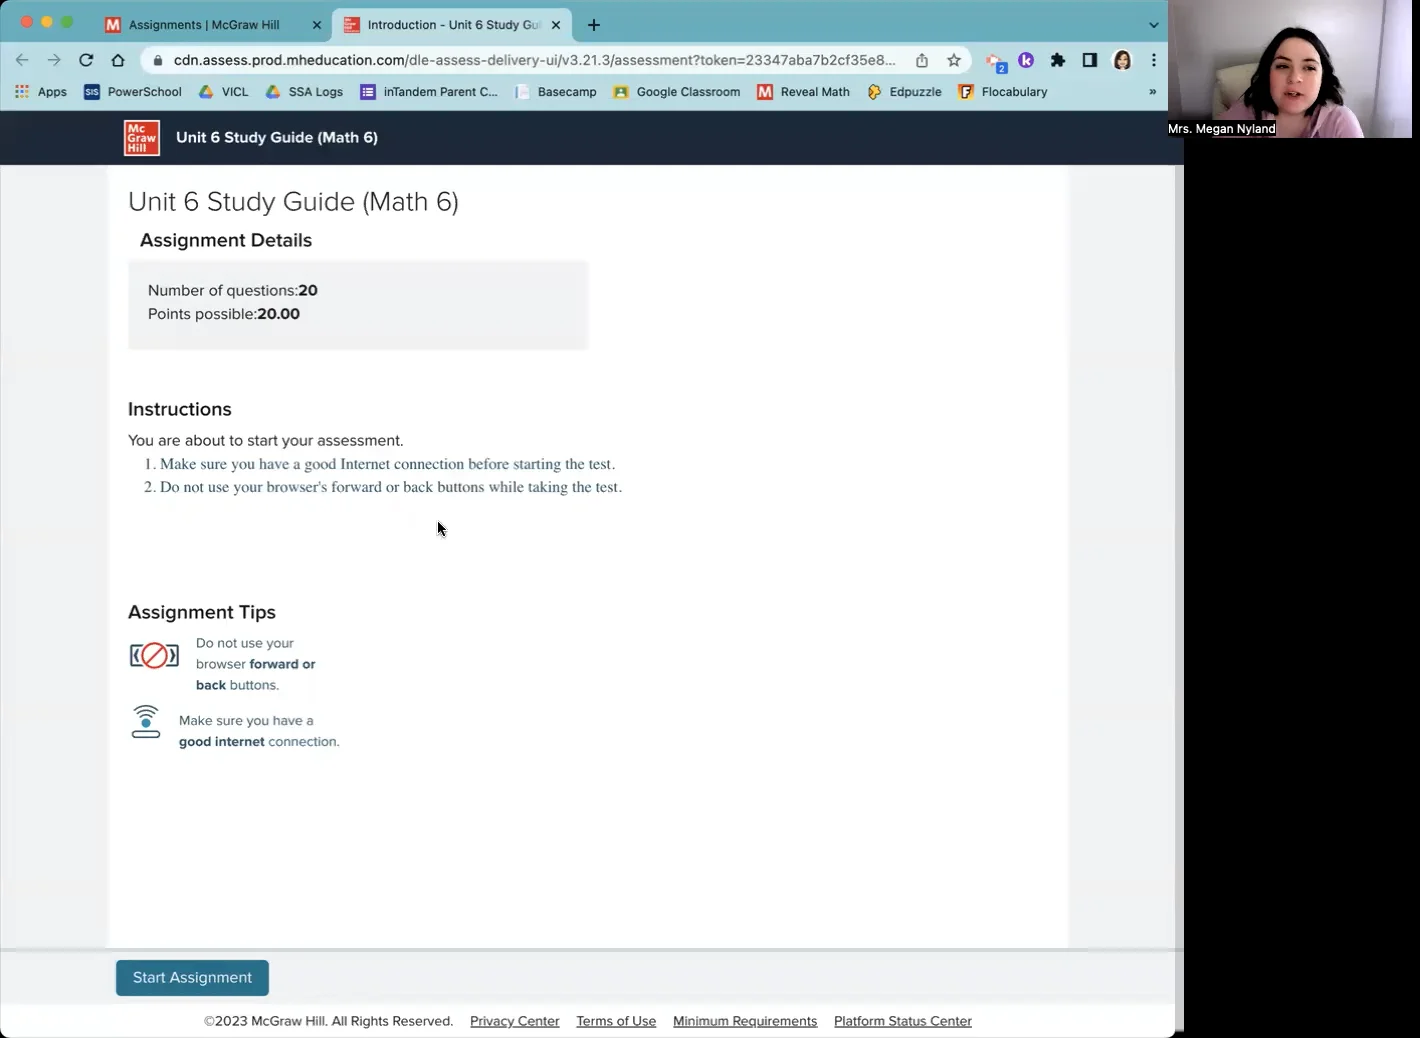Click the Start Assignment button
Image resolution: width=1420 pixels, height=1038 pixels.
(x=192, y=978)
